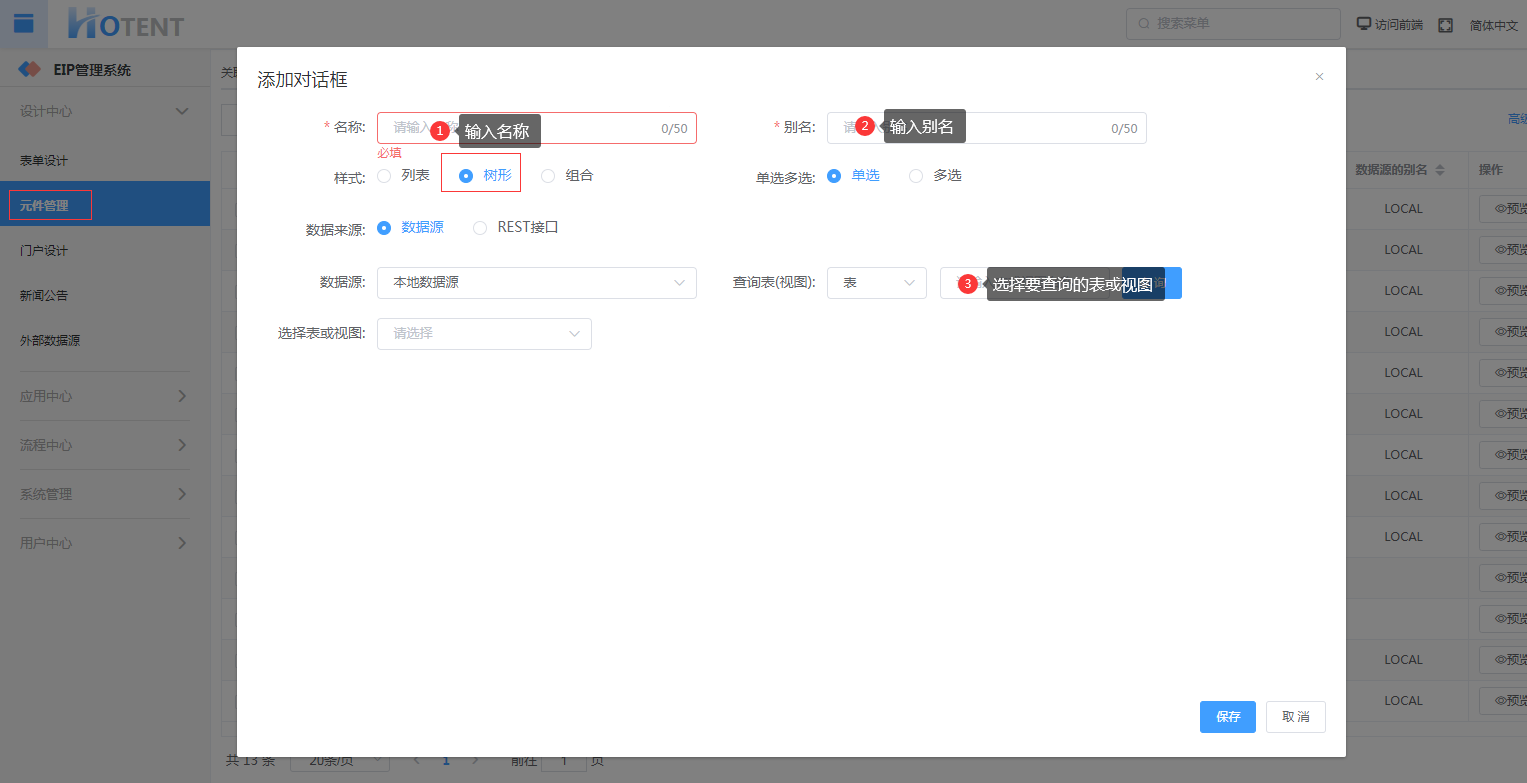The height and width of the screenshot is (783, 1527).
Task: Click the hamburger menu icon top-left
Action: pos(24,24)
